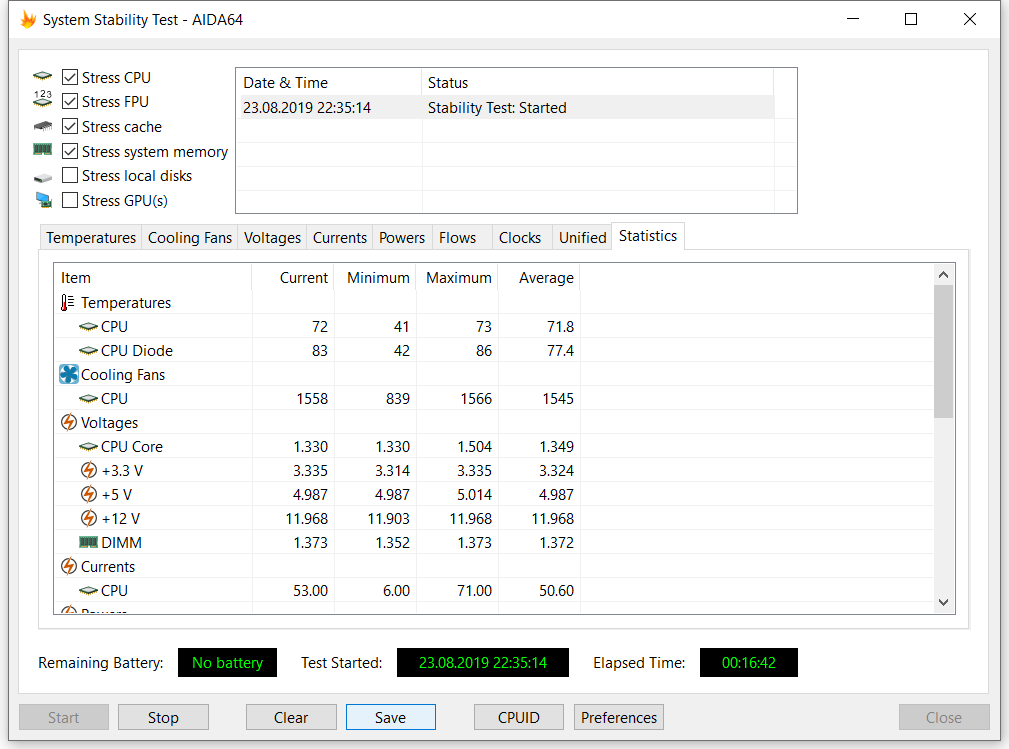Click the Test Started timestamp value
The height and width of the screenshot is (749, 1009).
(483, 663)
